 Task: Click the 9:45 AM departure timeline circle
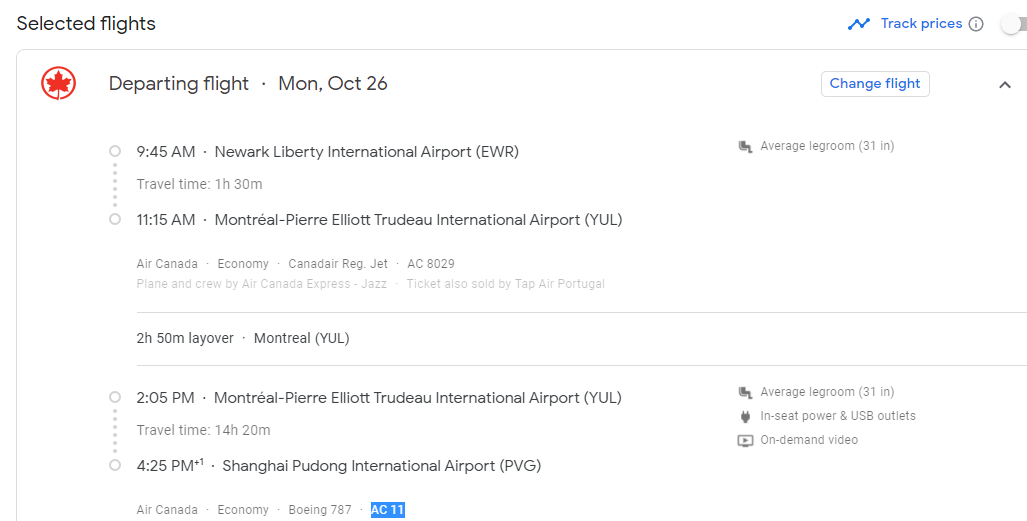[x=115, y=151]
